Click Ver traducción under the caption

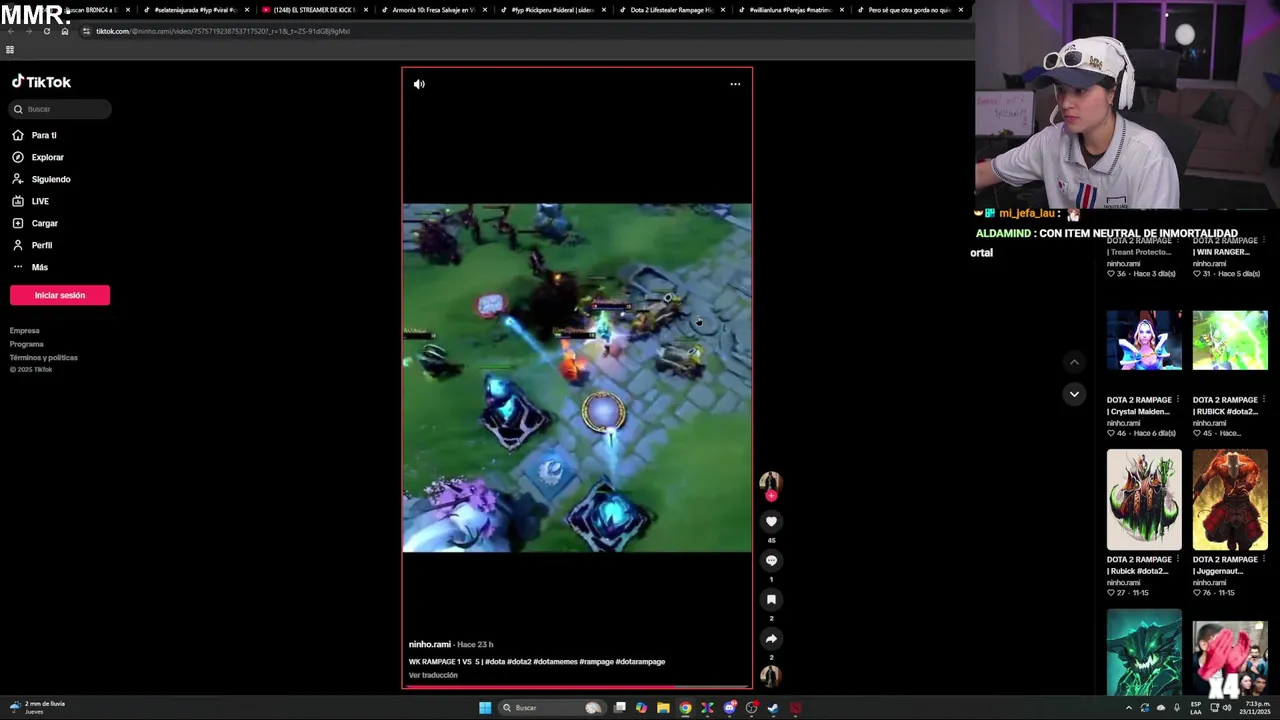(x=433, y=675)
